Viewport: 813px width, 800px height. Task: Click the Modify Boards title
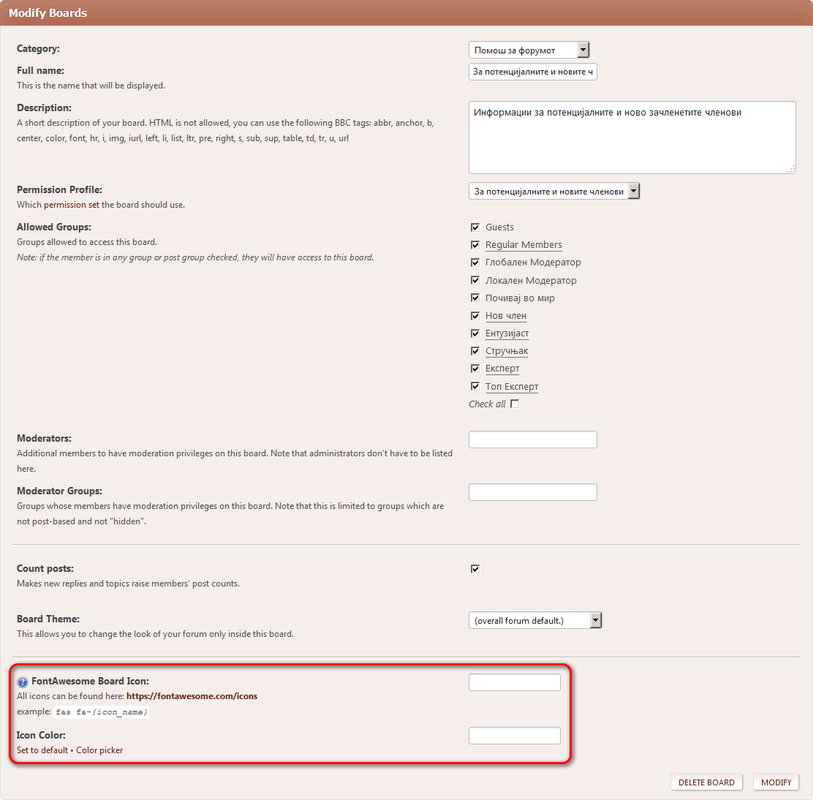tap(48, 13)
